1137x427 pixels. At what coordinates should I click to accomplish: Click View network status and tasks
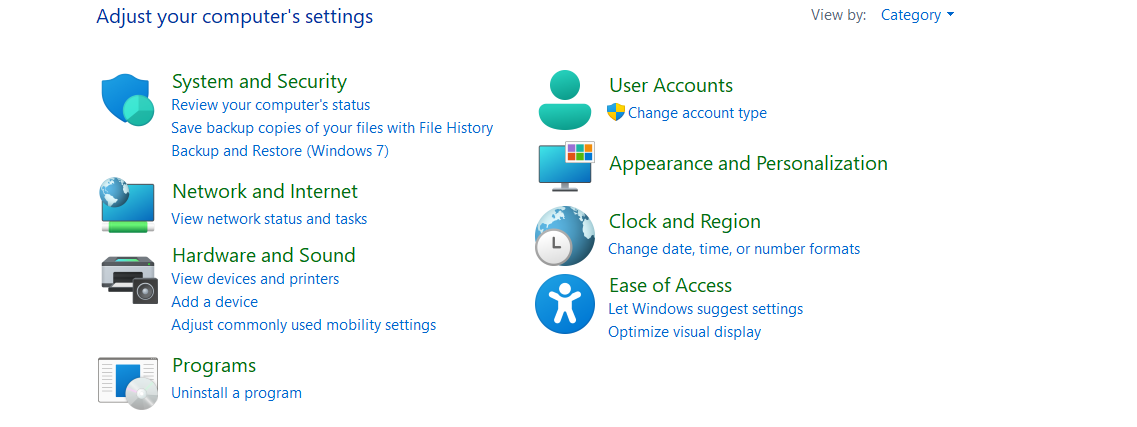(x=269, y=219)
